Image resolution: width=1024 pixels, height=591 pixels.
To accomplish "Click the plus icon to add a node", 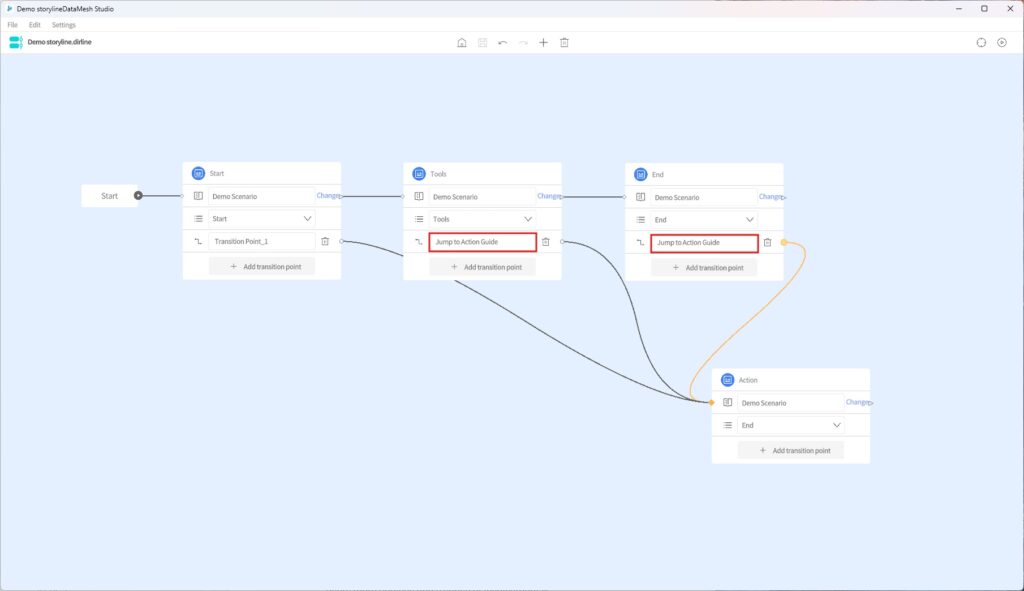I will point(543,42).
